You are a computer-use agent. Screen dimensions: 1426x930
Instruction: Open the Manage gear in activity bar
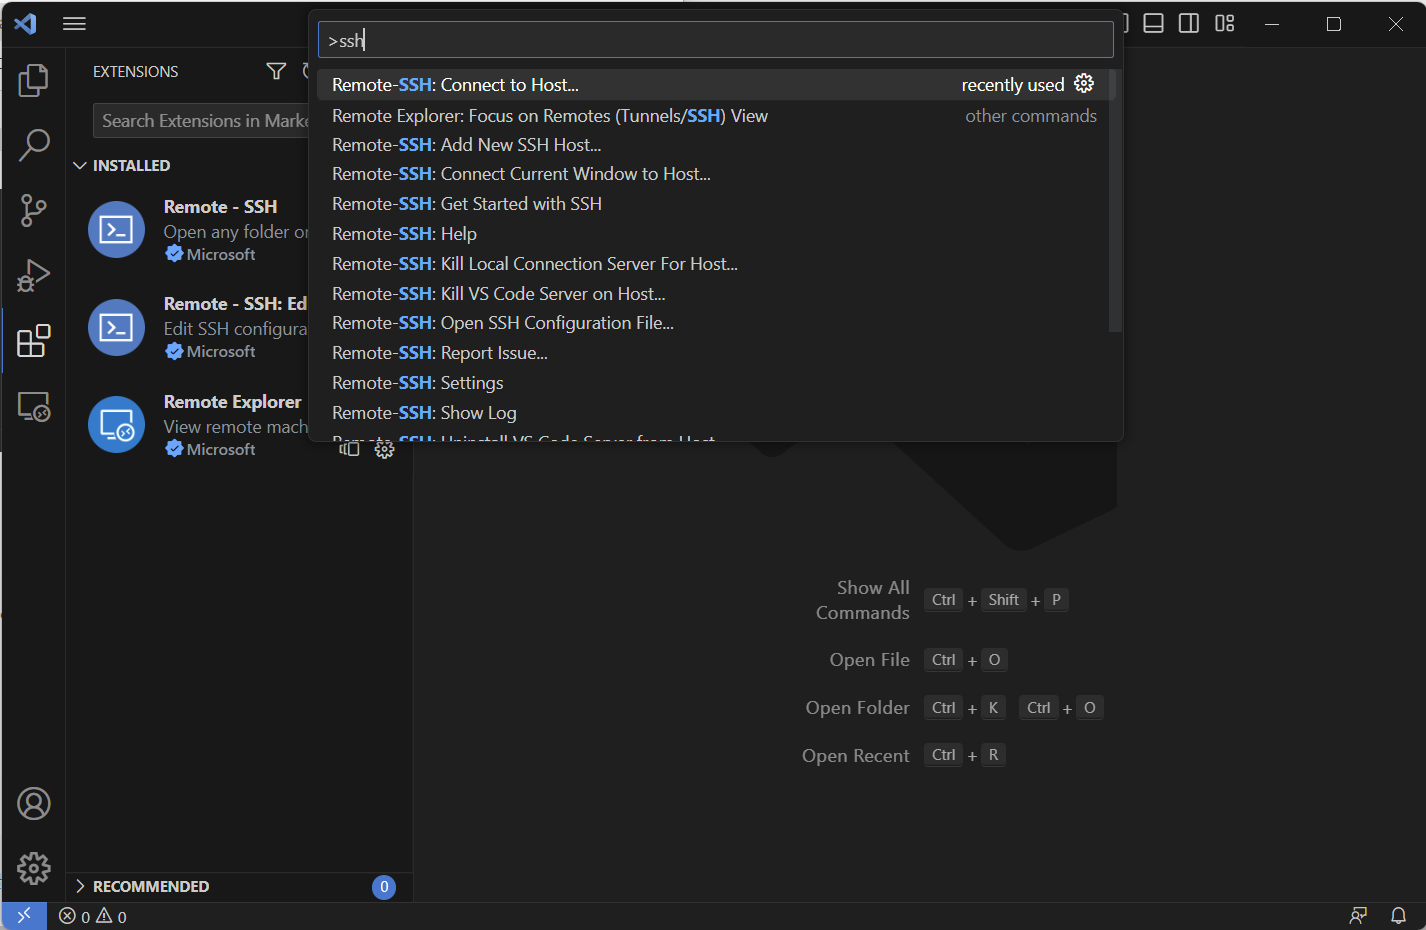(x=33, y=868)
